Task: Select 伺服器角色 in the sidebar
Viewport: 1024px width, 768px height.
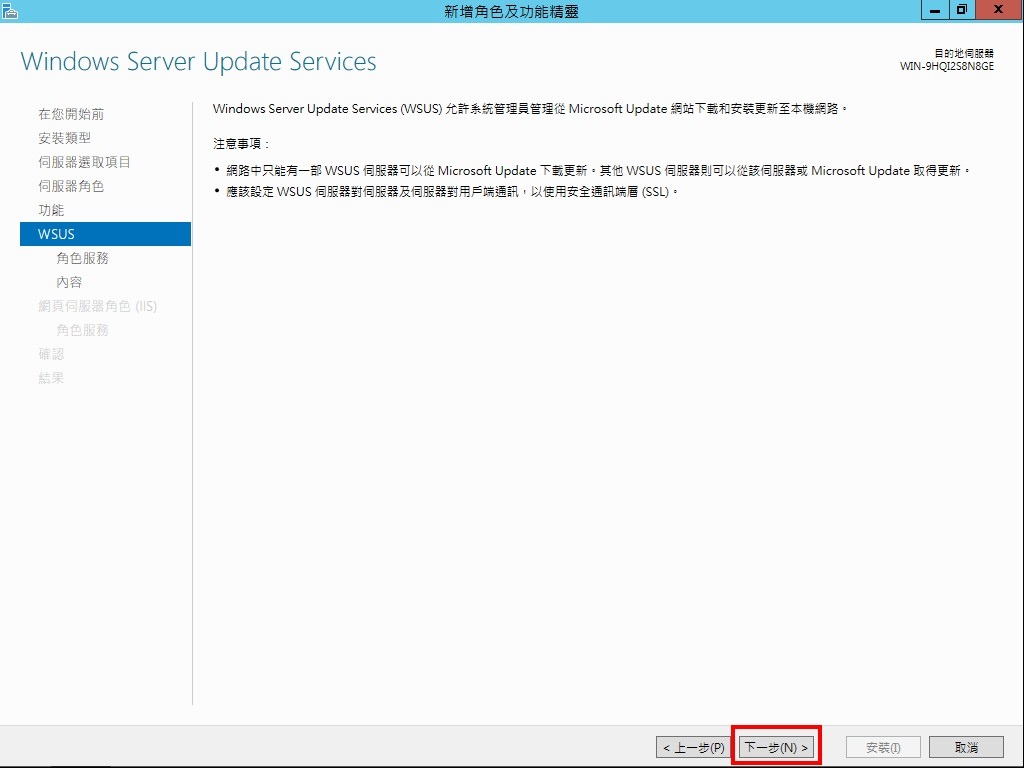Action: [71, 186]
